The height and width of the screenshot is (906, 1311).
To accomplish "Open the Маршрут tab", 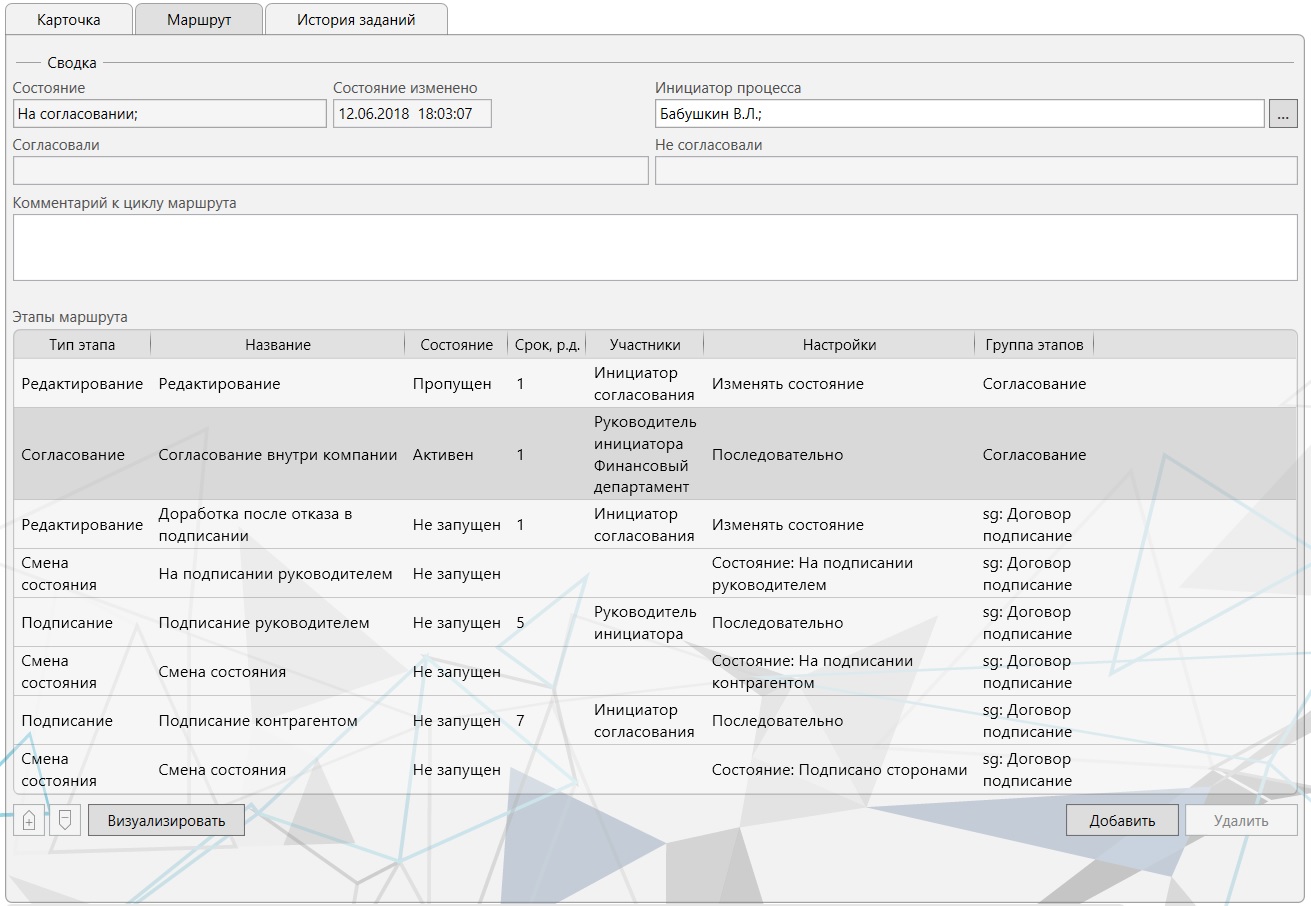I will coord(198,20).
